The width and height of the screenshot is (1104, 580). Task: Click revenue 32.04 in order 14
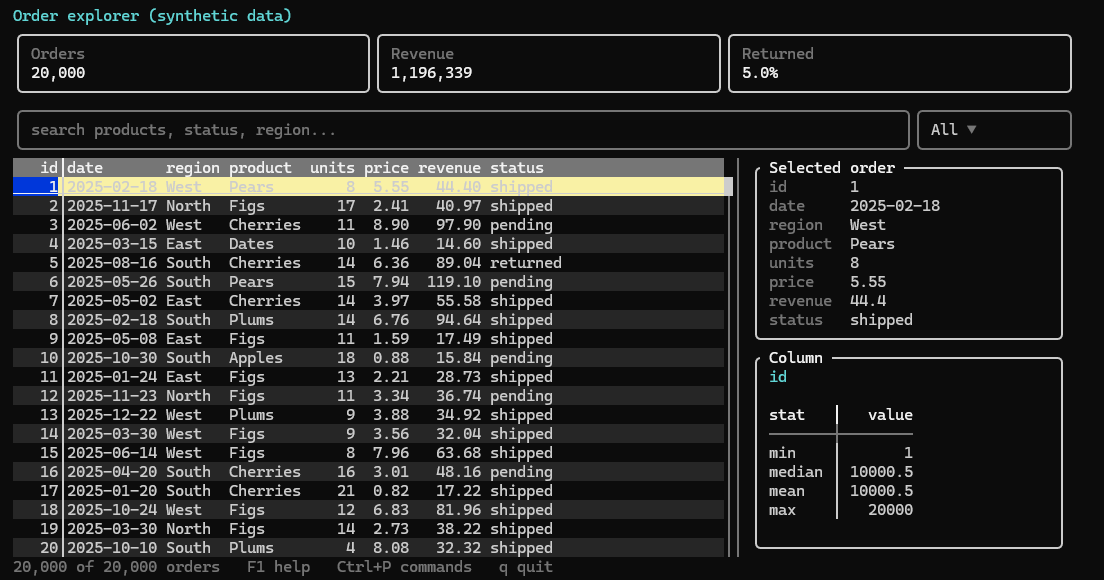[x=458, y=434]
